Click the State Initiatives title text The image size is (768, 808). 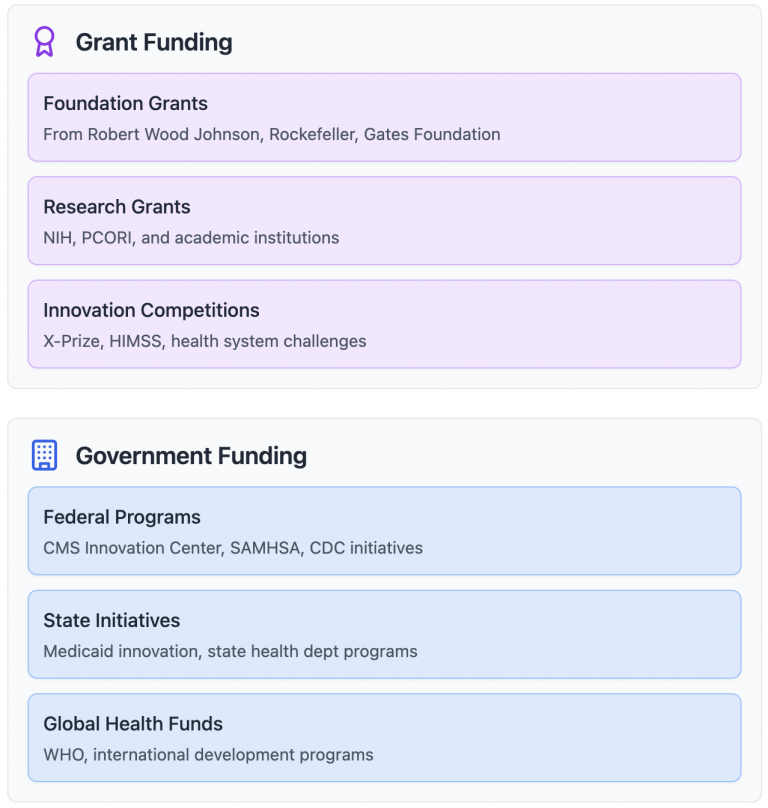[112, 621]
